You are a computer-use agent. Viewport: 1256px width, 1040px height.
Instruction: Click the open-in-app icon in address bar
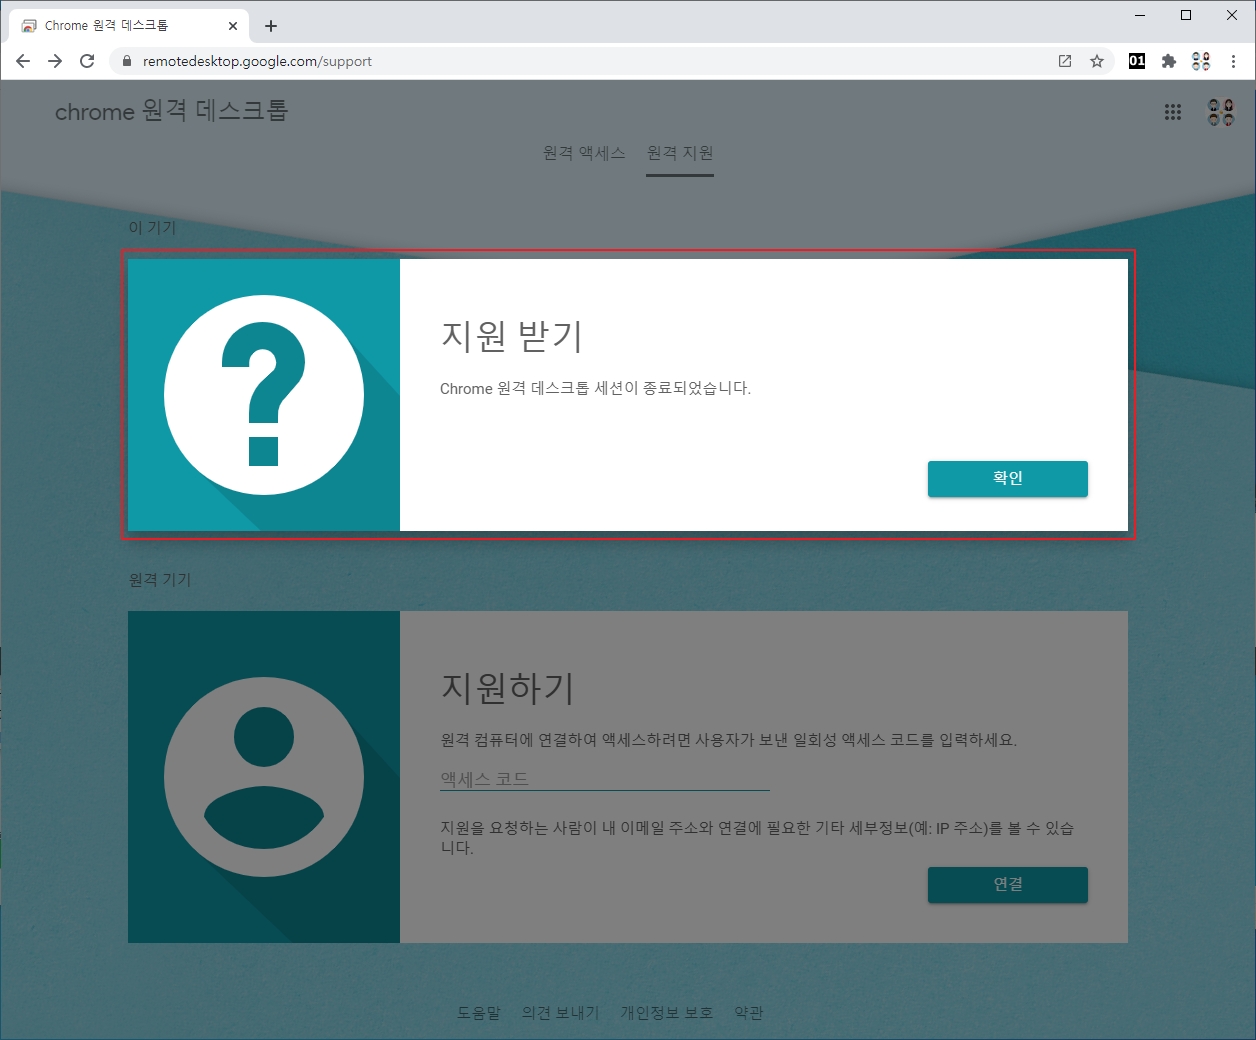[x=1065, y=61]
